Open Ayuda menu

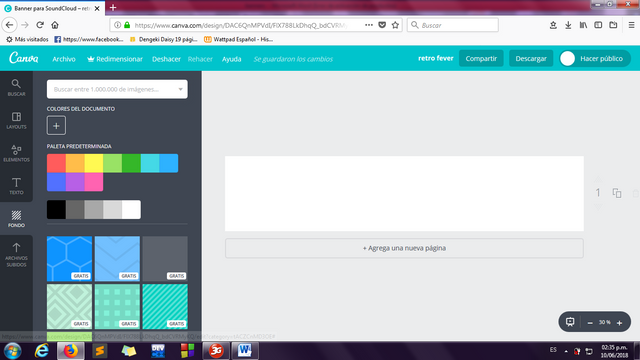(231, 59)
